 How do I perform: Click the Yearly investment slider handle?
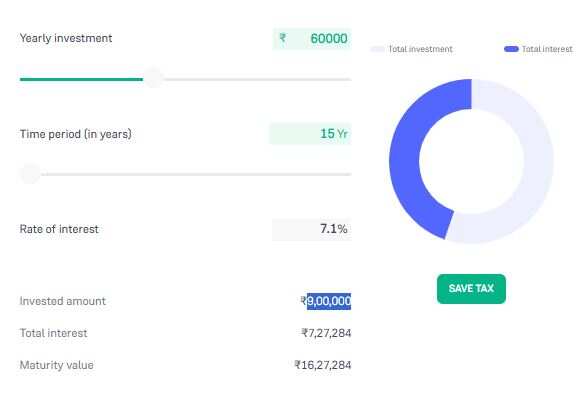[x=153, y=78]
